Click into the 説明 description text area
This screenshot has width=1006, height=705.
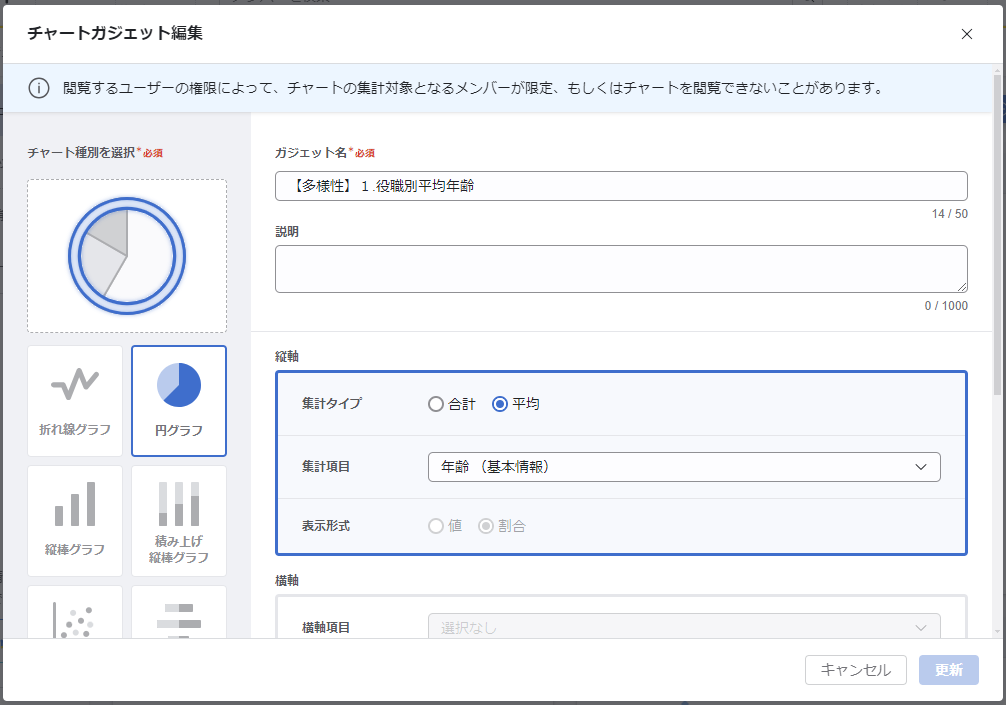tap(621, 269)
